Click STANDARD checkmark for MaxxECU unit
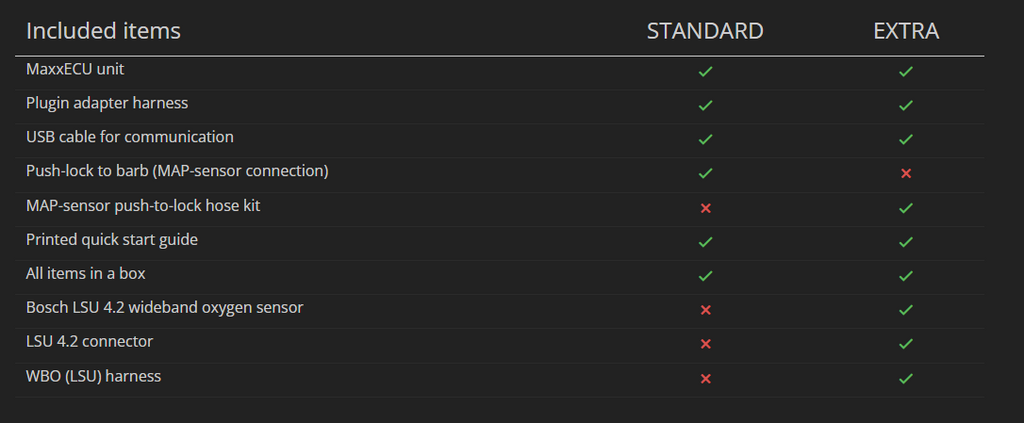The width and height of the screenshot is (1024, 423). (705, 72)
